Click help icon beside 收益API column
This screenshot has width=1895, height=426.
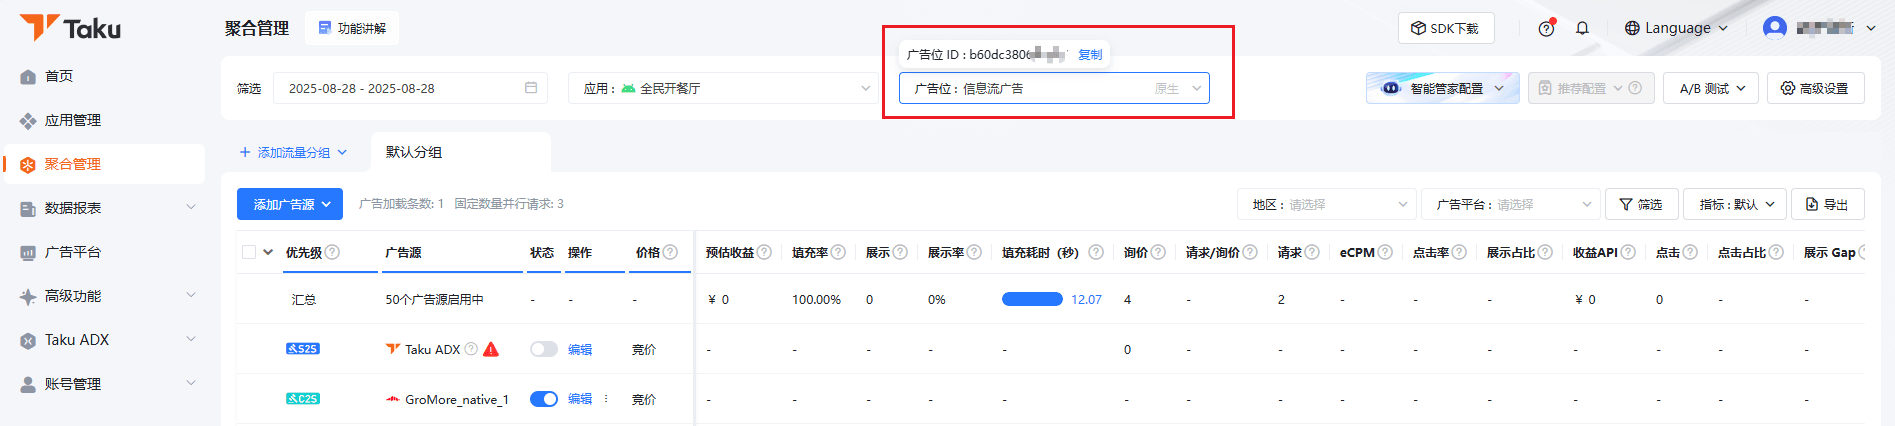[1628, 252]
